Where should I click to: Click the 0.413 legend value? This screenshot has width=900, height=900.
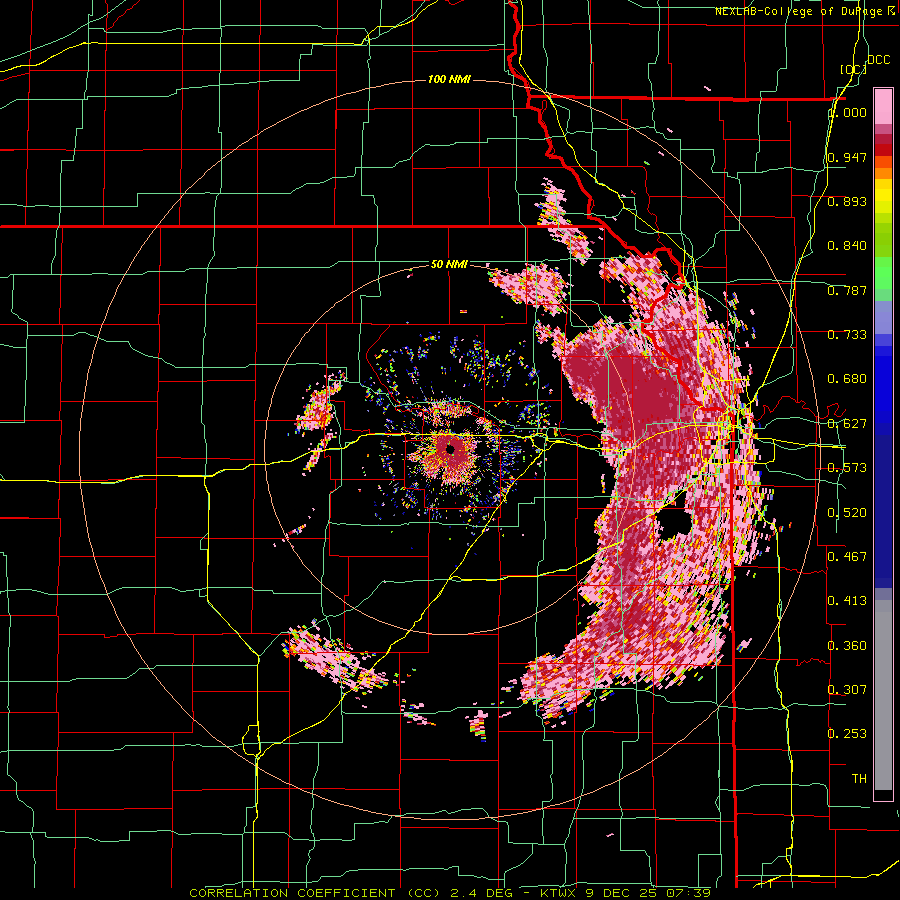(x=847, y=600)
